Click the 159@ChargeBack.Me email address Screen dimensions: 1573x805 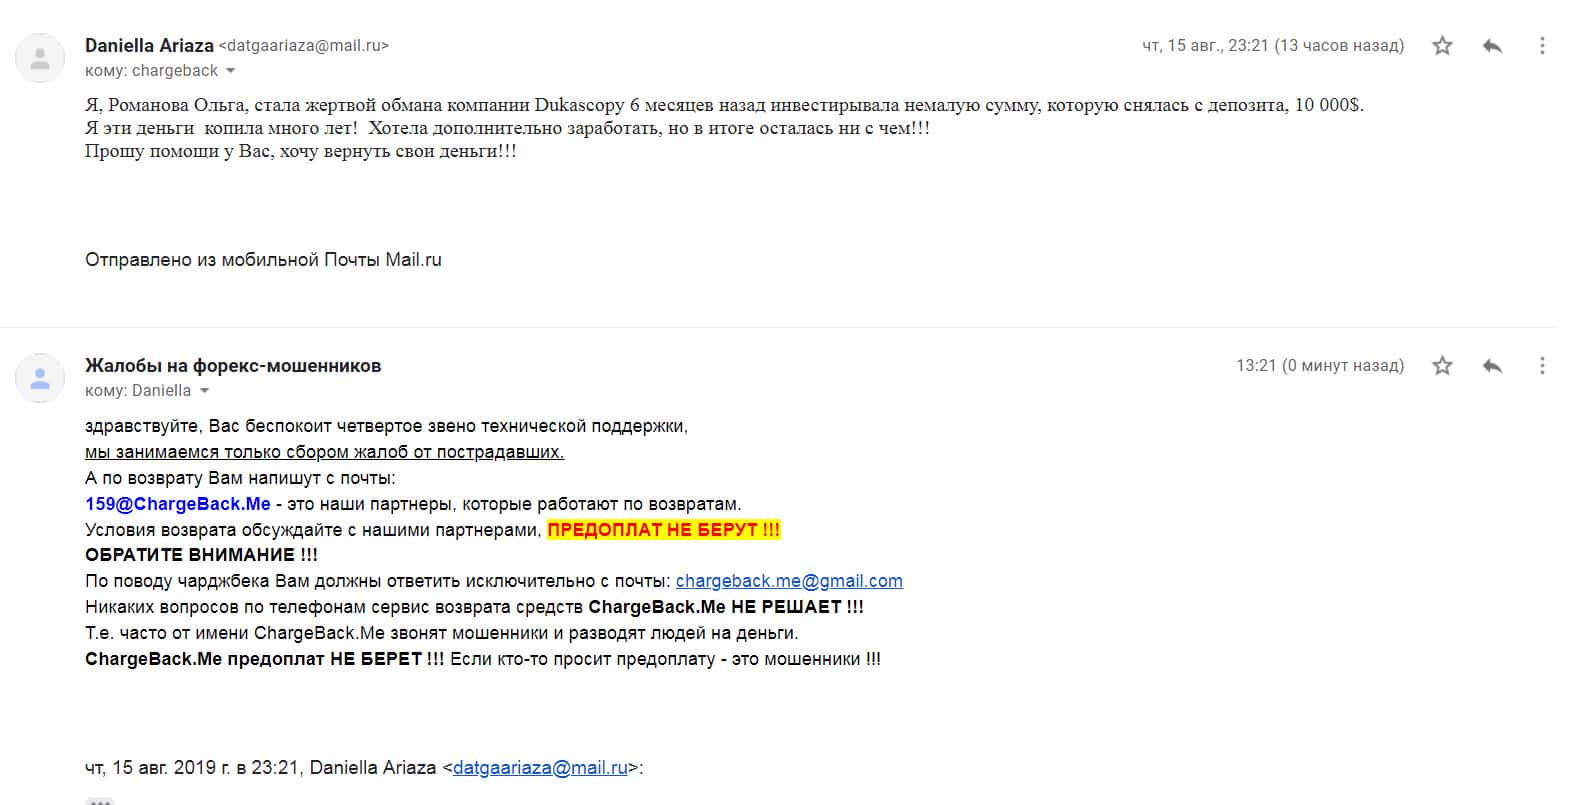coord(178,504)
